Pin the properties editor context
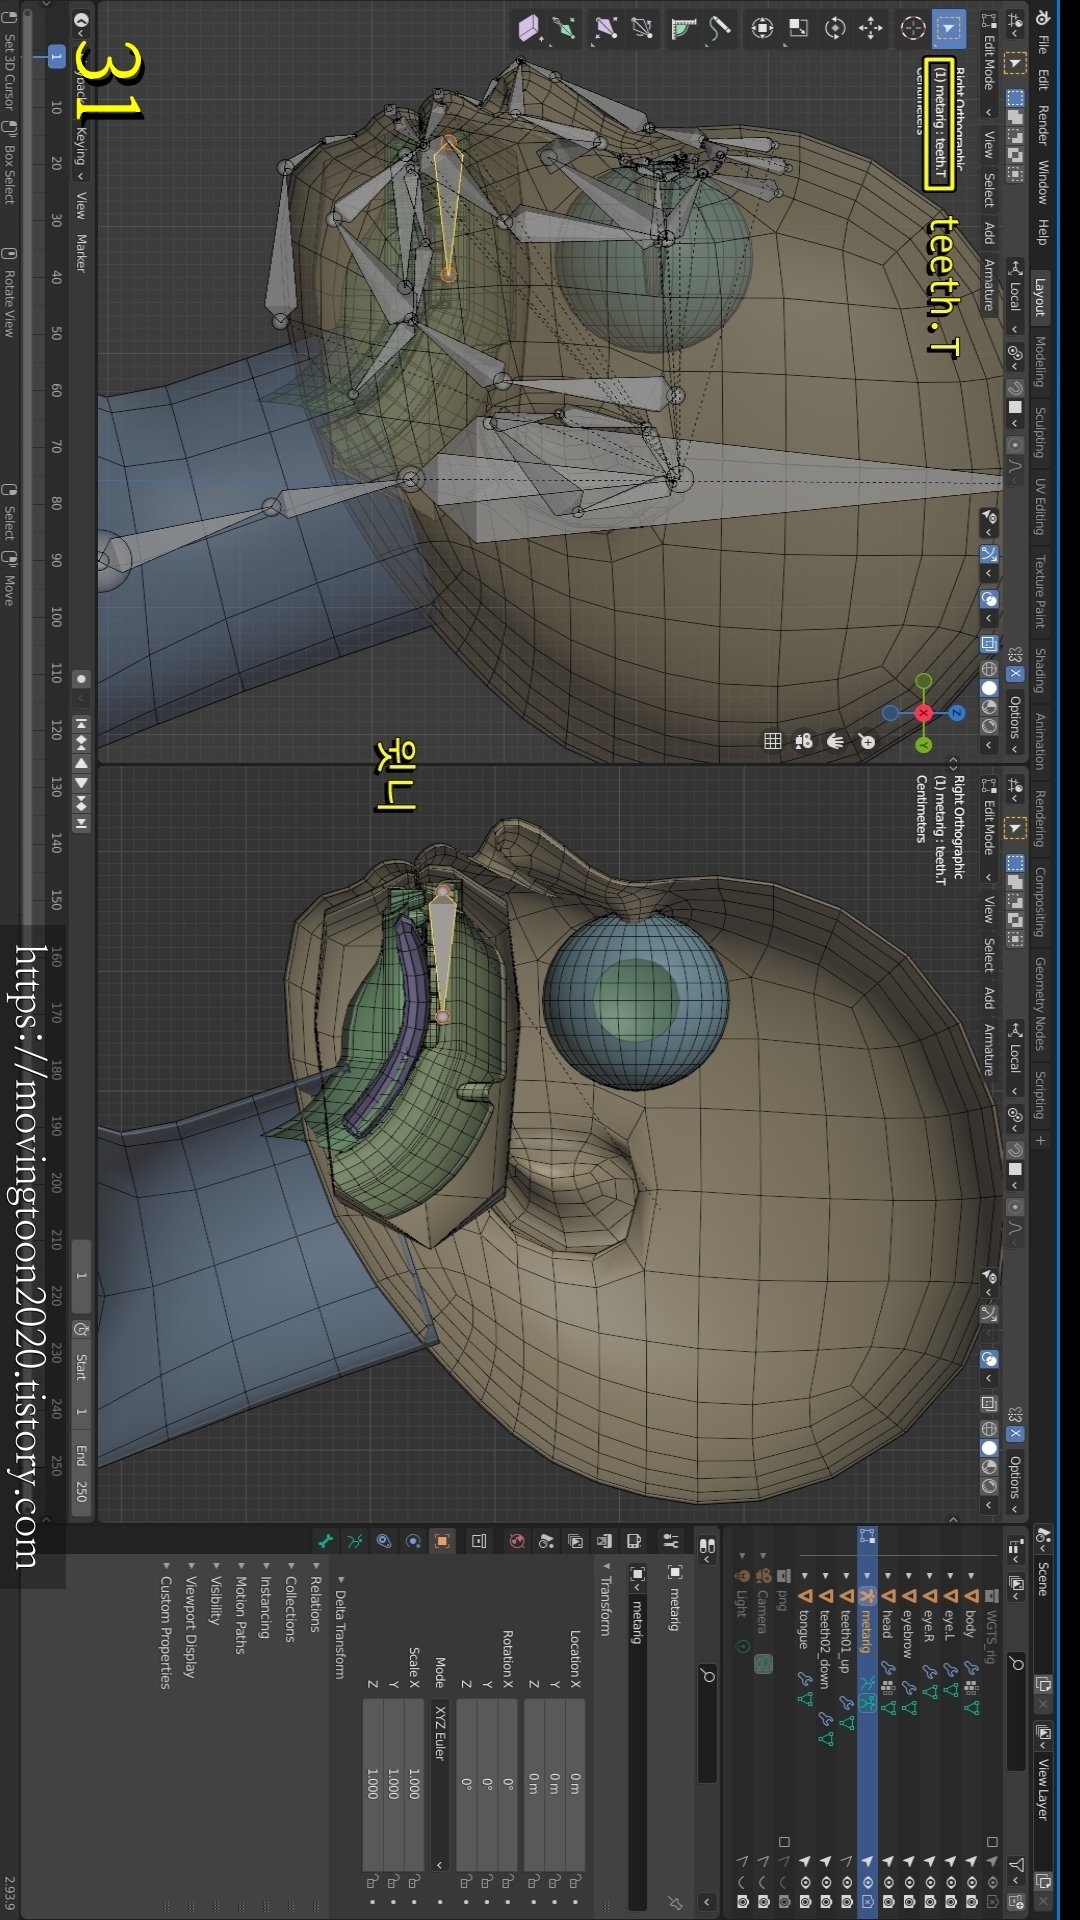This screenshot has width=1080, height=1920. tap(675, 1902)
